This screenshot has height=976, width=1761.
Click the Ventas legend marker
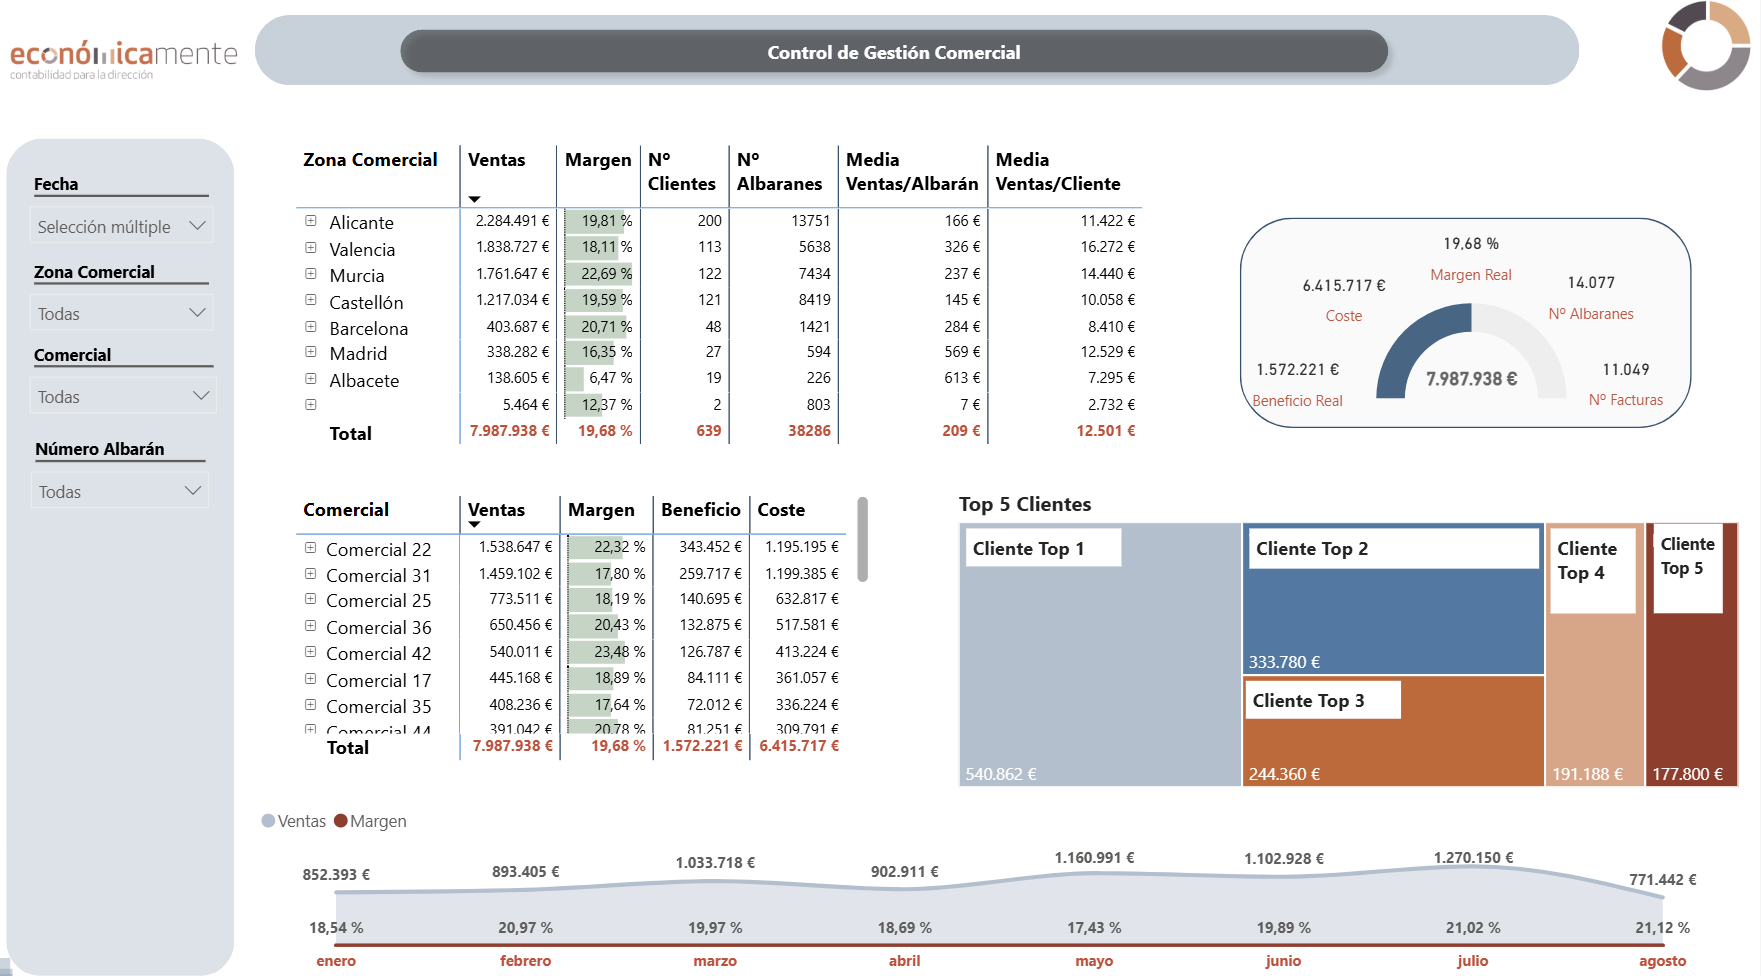click(x=268, y=821)
